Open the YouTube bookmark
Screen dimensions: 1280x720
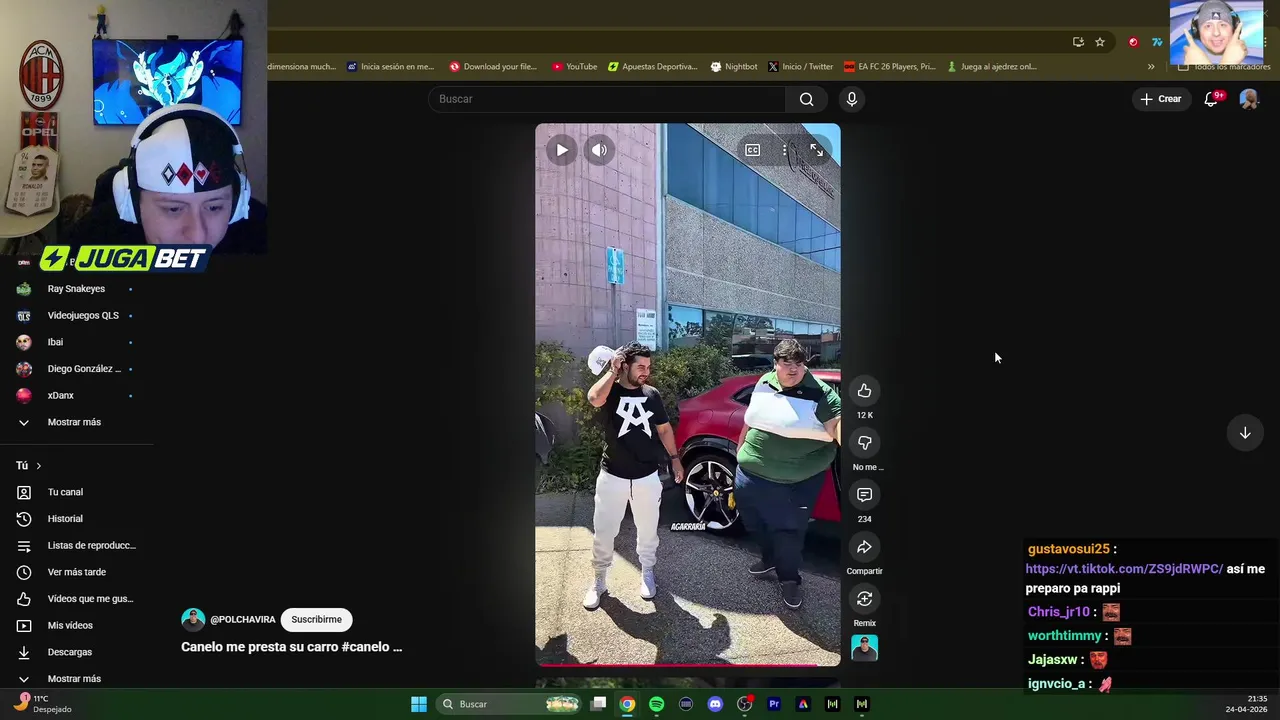pos(574,67)
